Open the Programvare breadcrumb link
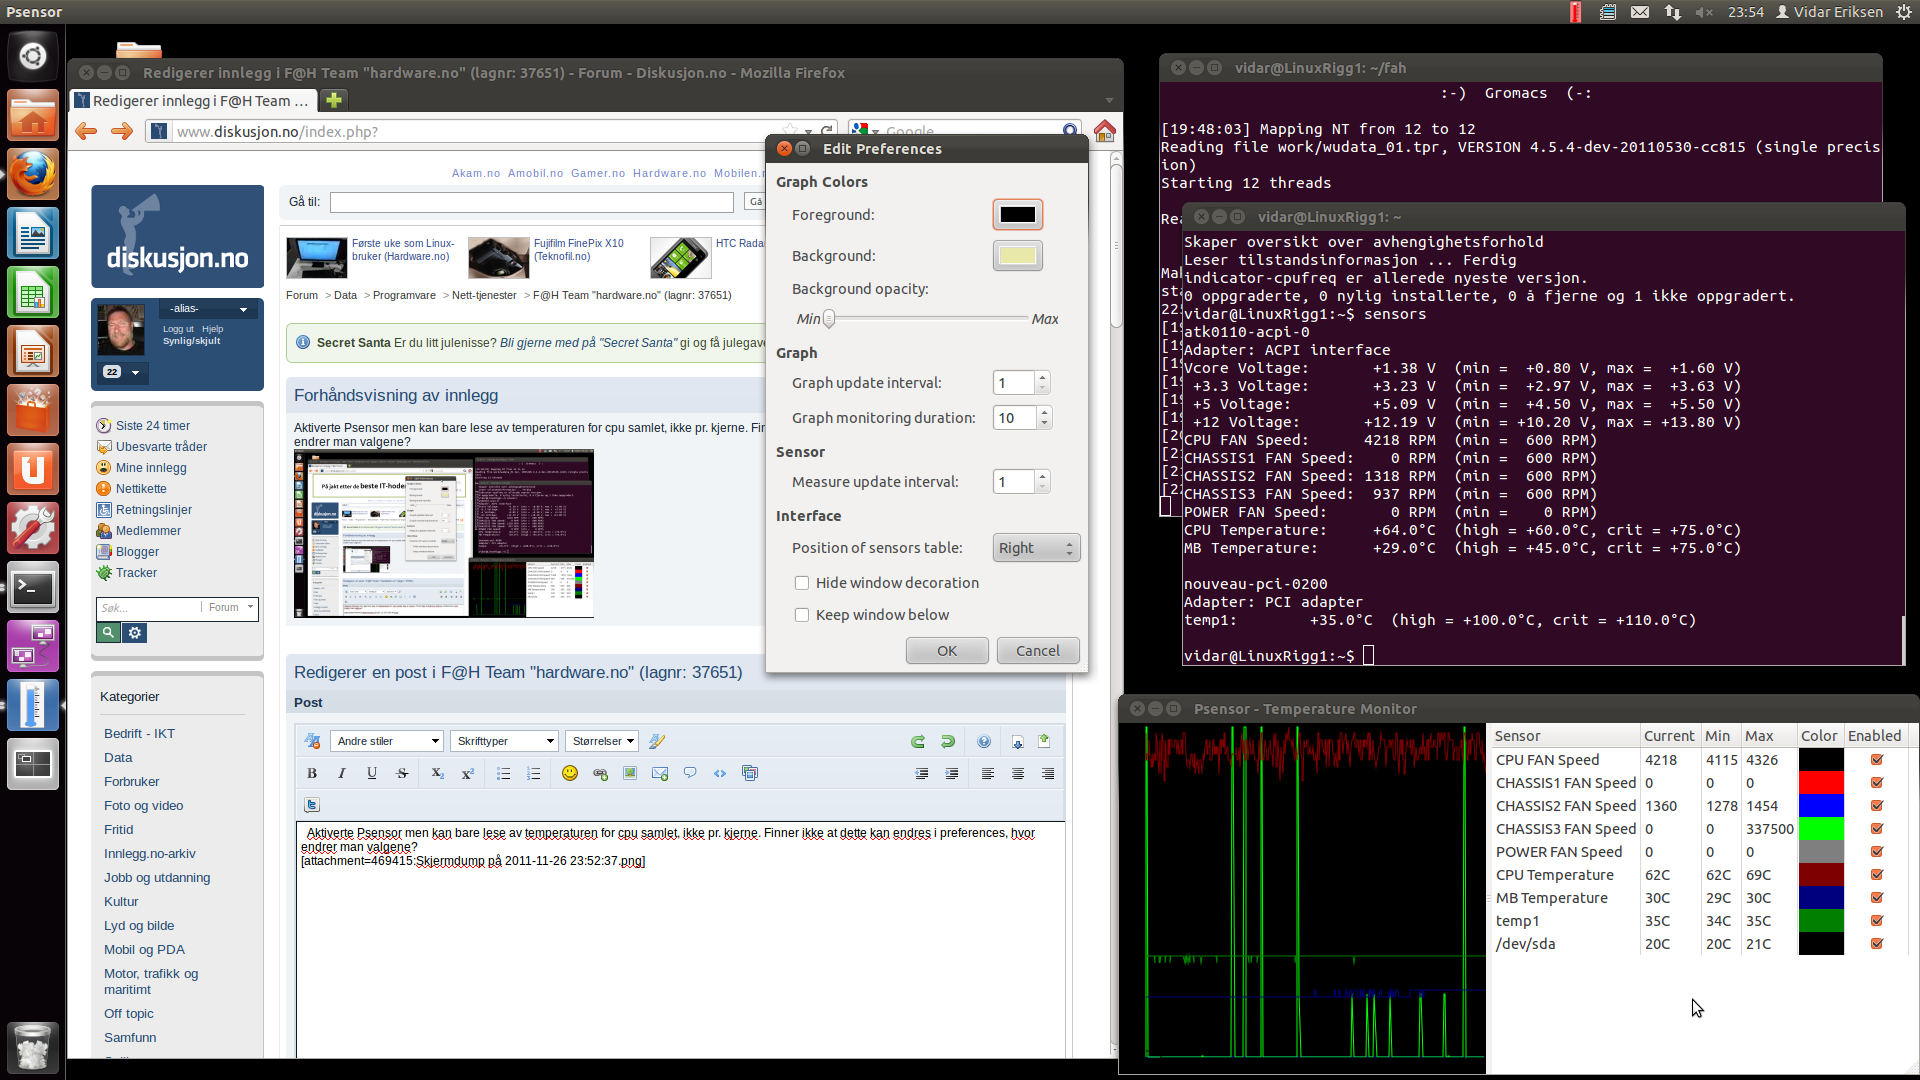The width and height of the screenshot is (1920, 1080). pos(404,295)
